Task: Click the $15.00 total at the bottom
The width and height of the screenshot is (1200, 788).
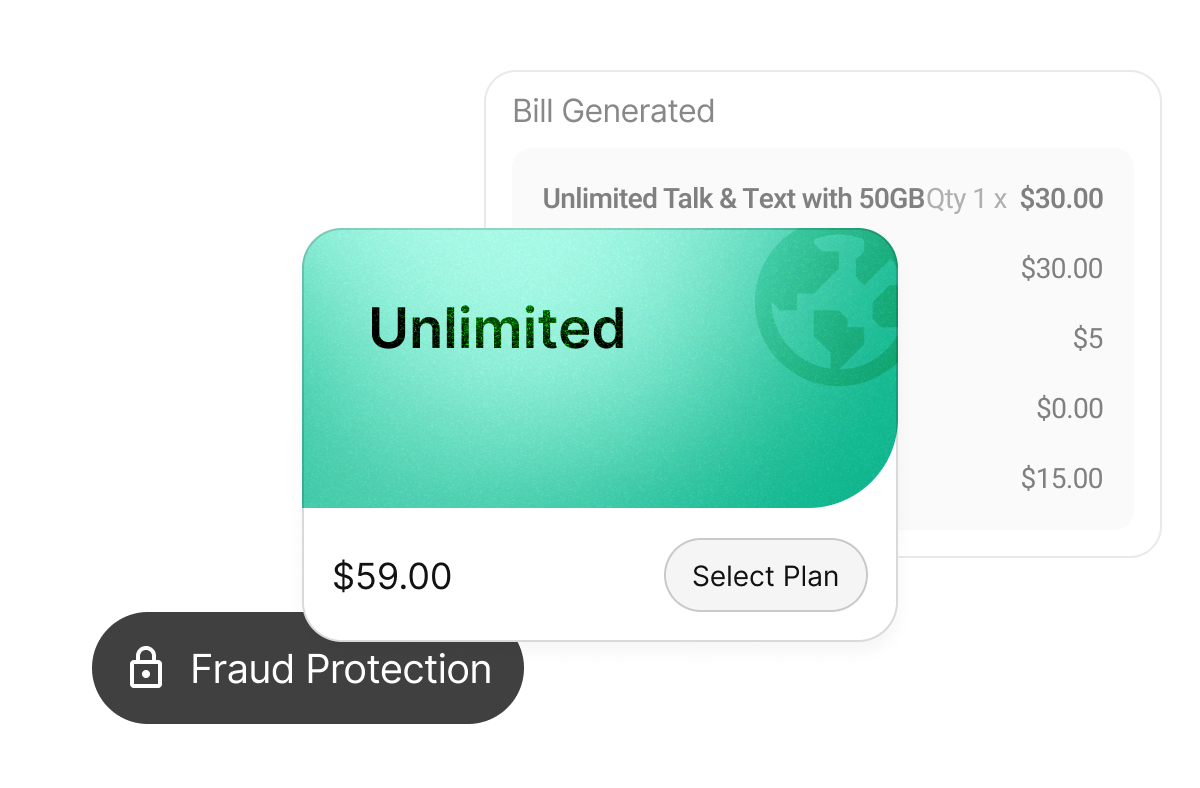Action: 1062,478
